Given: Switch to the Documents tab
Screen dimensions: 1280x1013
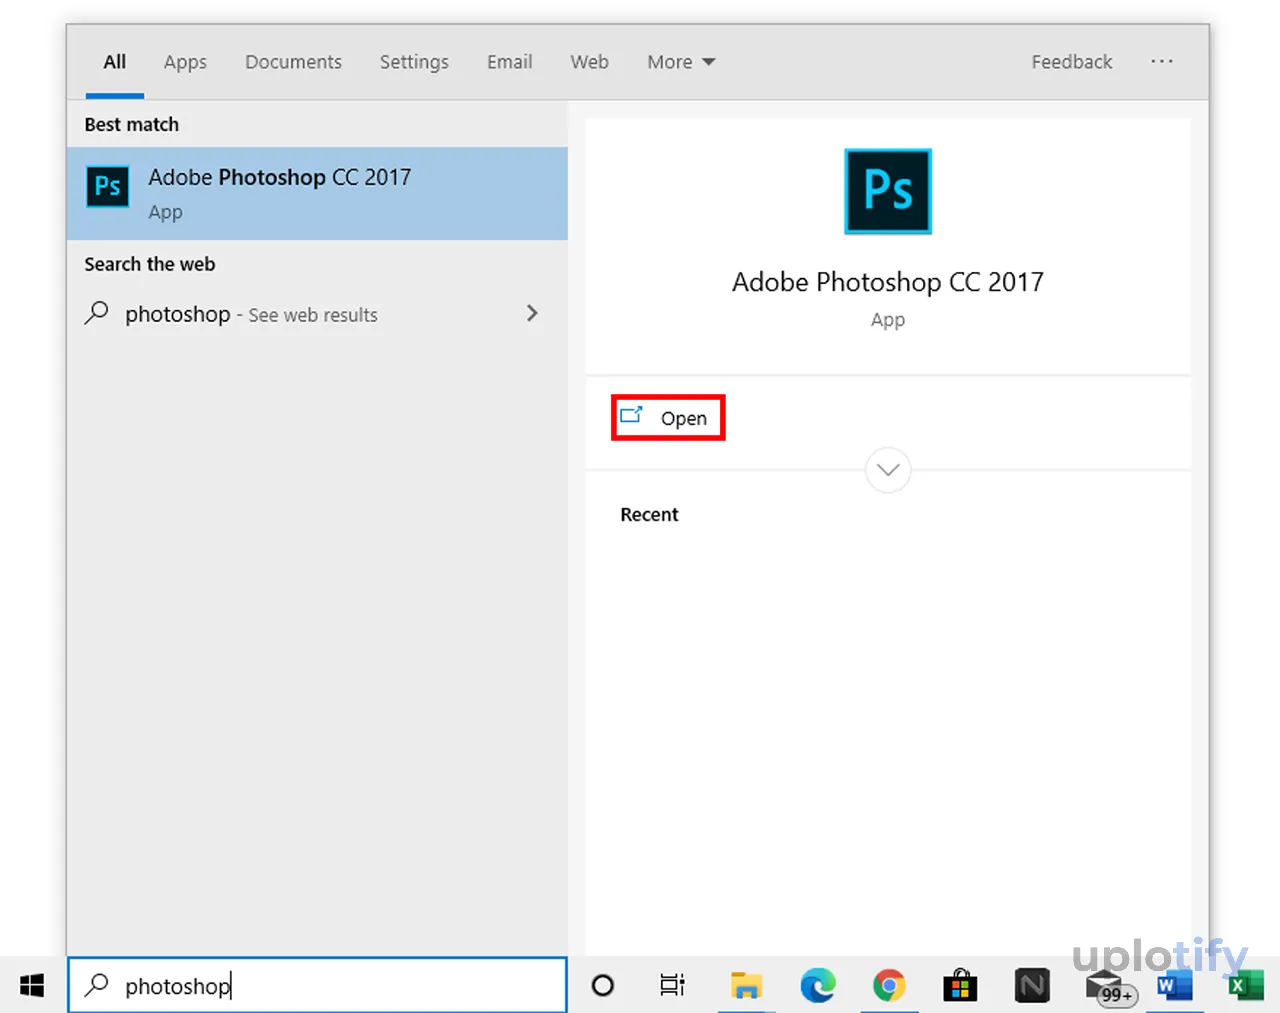Looking at the screenshot, I should pos(293,62).
